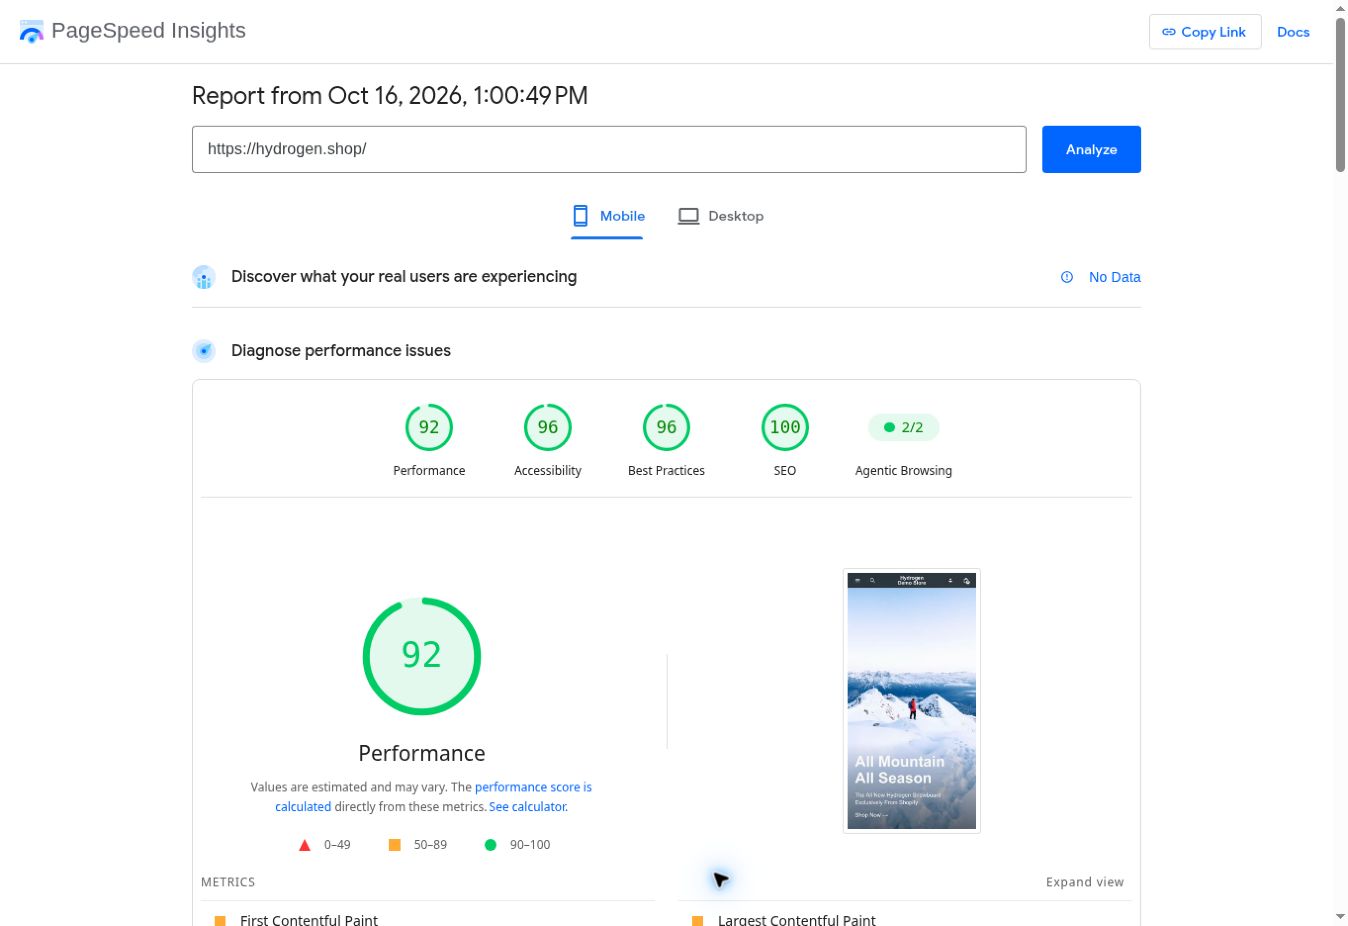Click the Largest Contentful Paint orange marker
Image resolution: width=1348 pixels, height=926 pixels.
click(697, 920)
